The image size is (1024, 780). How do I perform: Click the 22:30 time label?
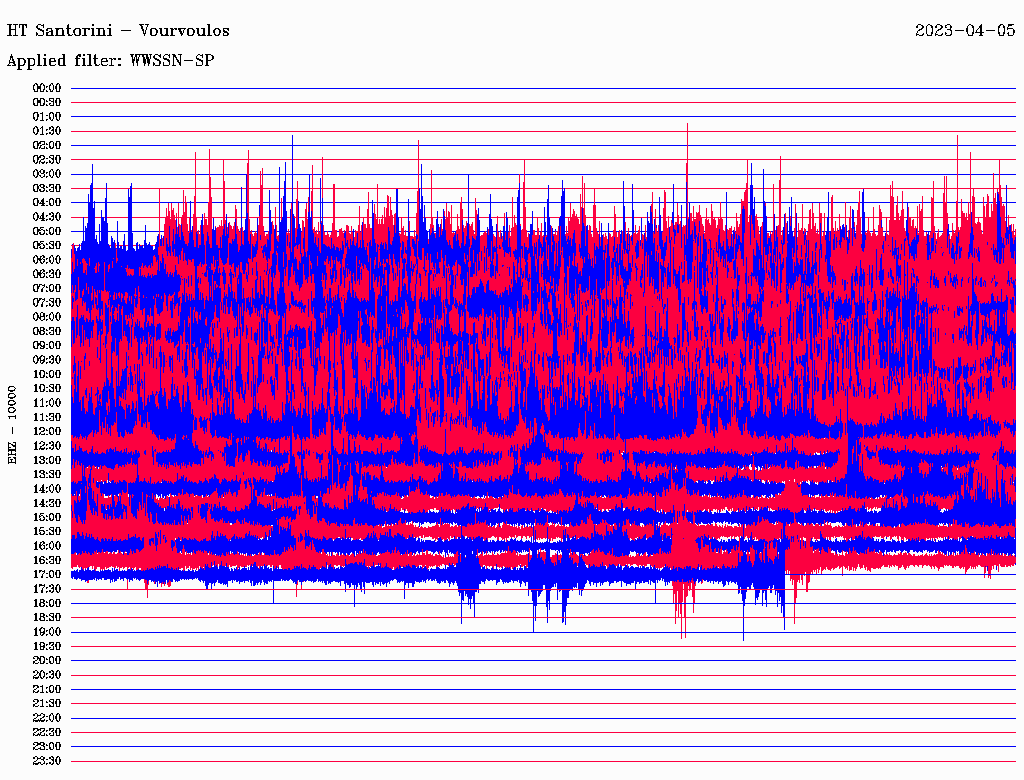tap(47, 732)
